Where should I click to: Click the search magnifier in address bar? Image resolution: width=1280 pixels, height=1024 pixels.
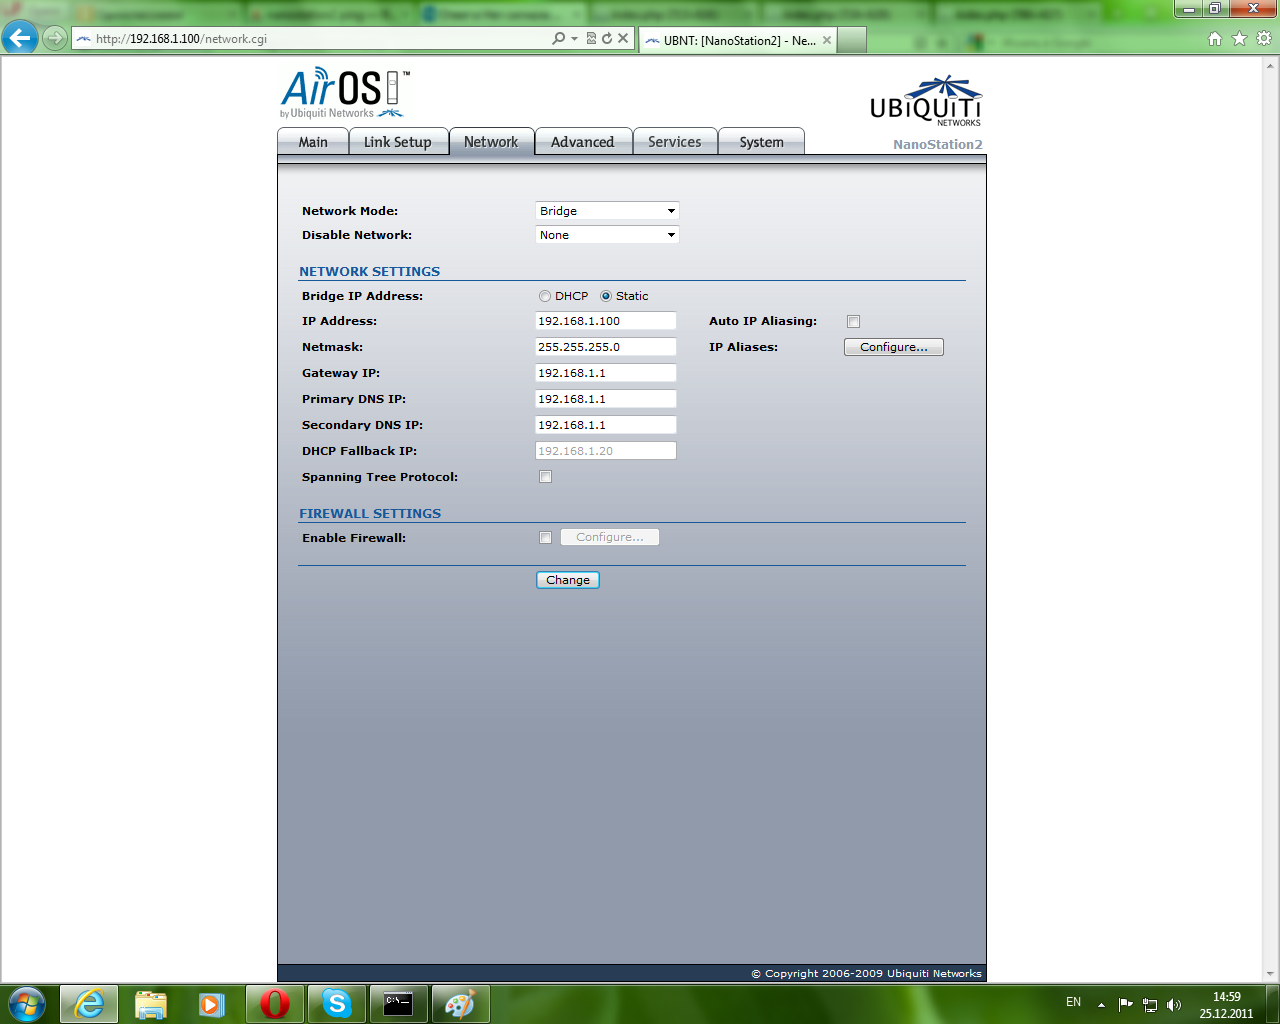point(559,38)
